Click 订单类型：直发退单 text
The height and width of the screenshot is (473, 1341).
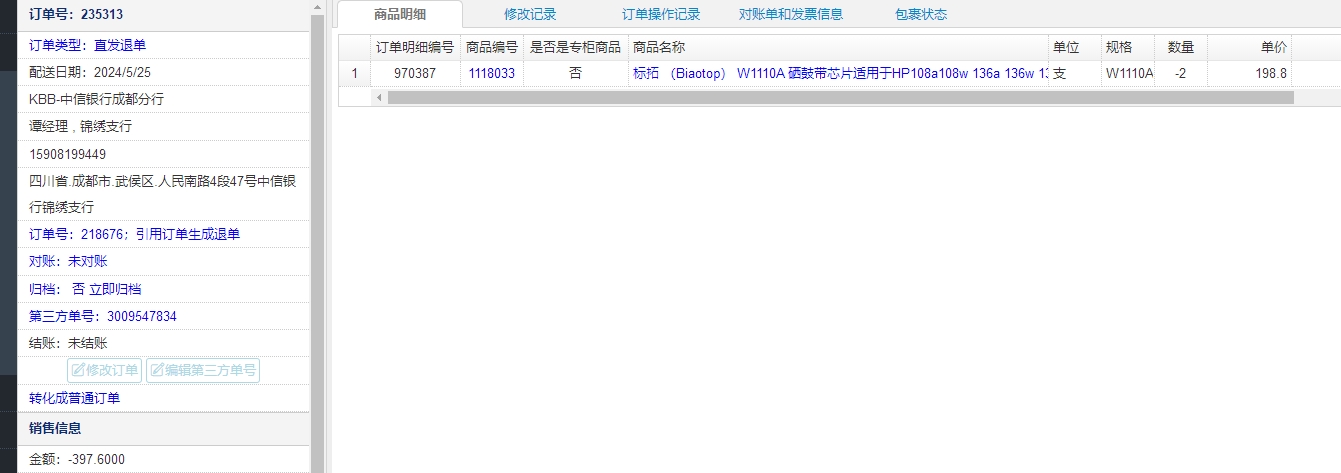[x=87, y=45]
